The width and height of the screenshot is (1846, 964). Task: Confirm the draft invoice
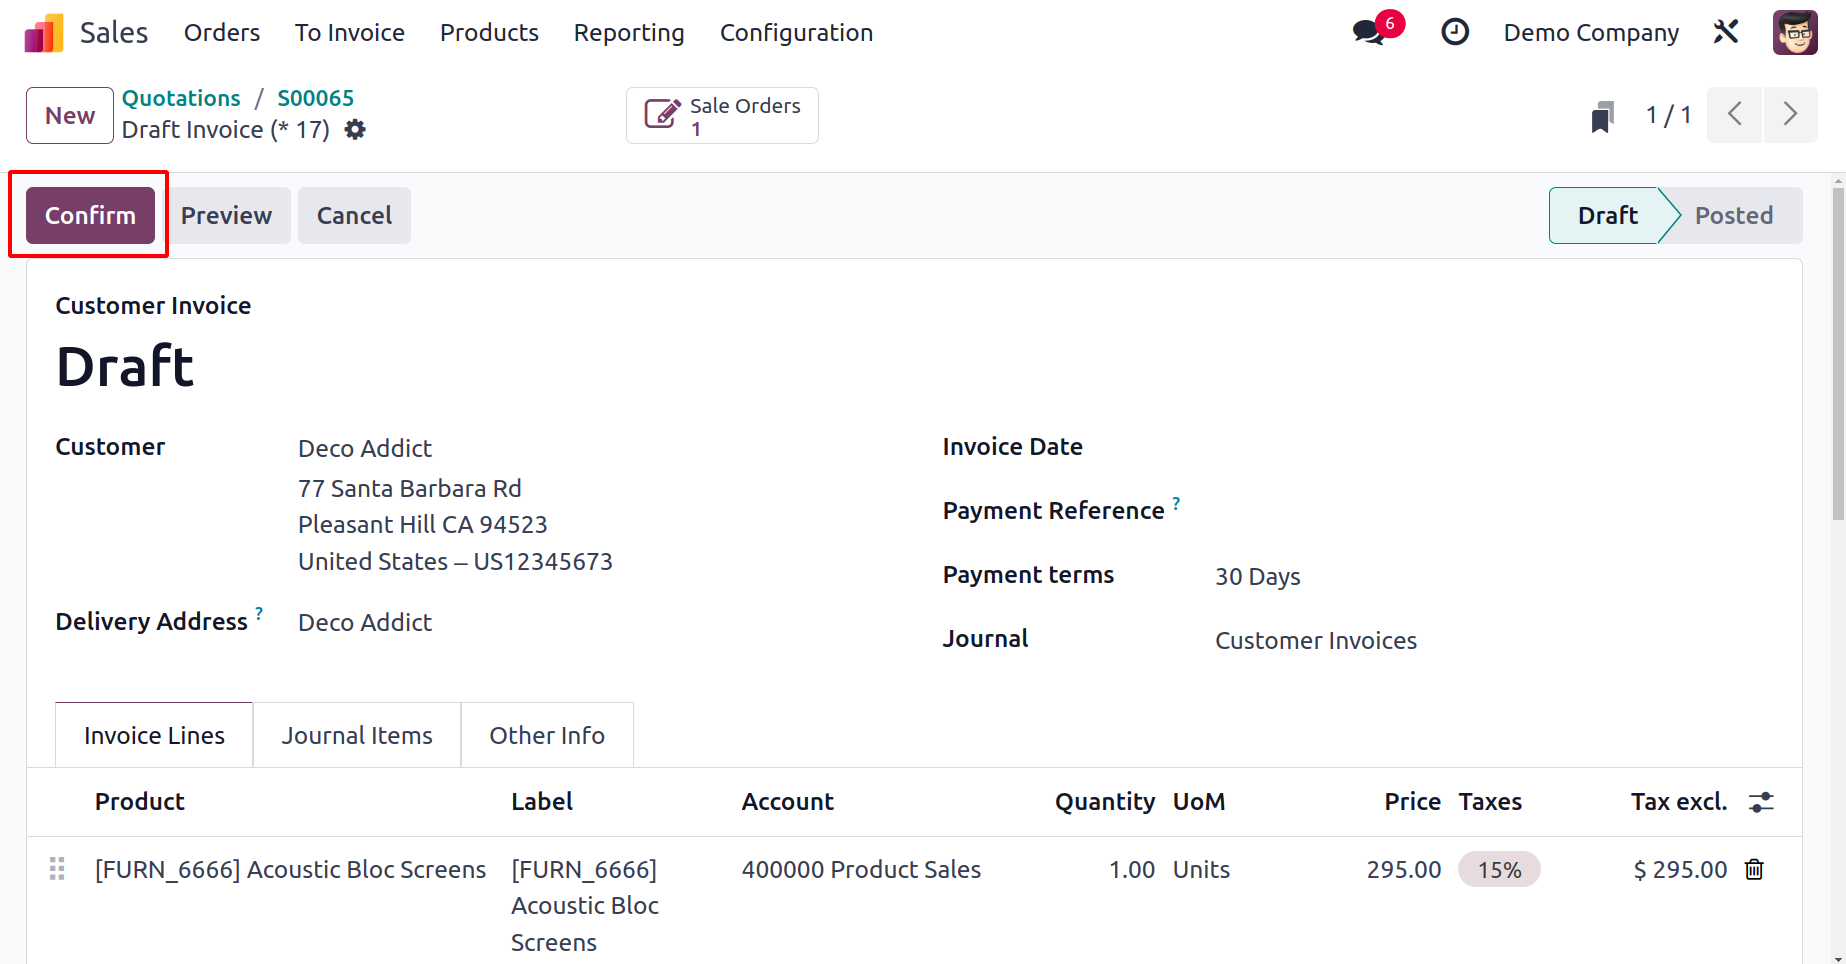(x=90, y=215)
